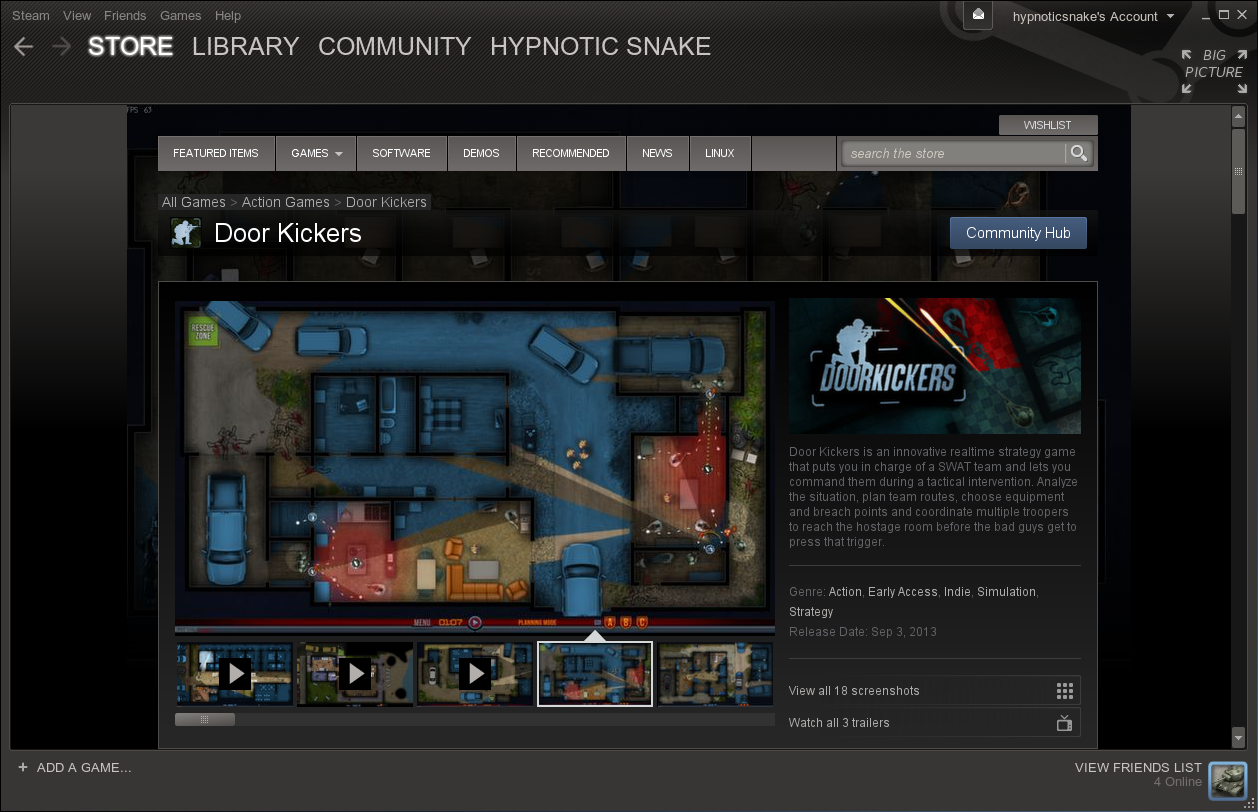Open the inbox envelope notification icon

coord(978,15)
